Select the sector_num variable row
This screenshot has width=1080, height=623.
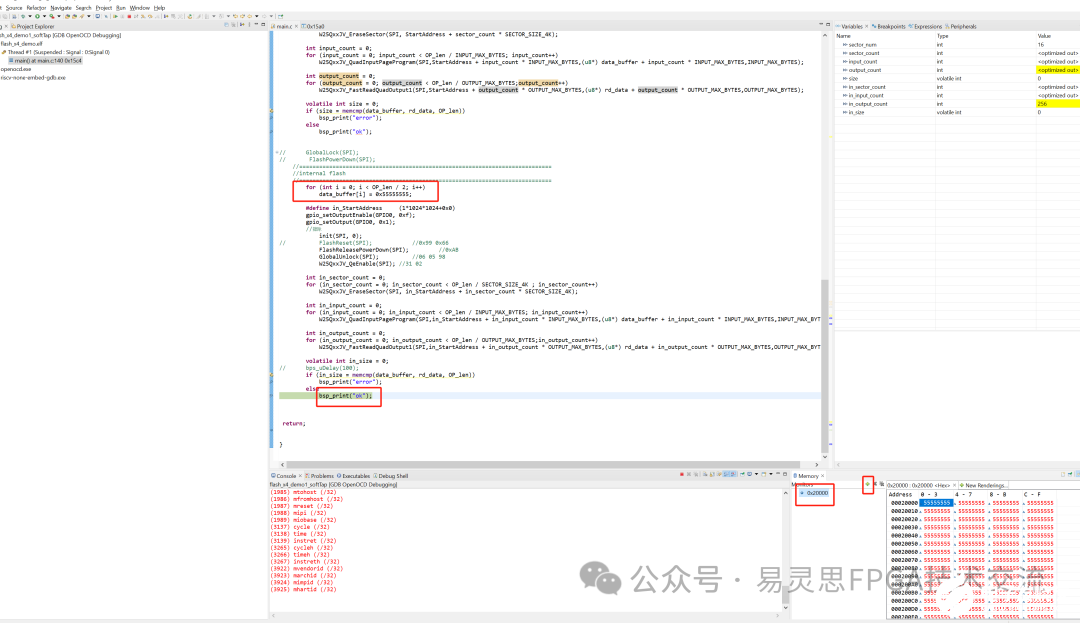[x=957, y=45]
